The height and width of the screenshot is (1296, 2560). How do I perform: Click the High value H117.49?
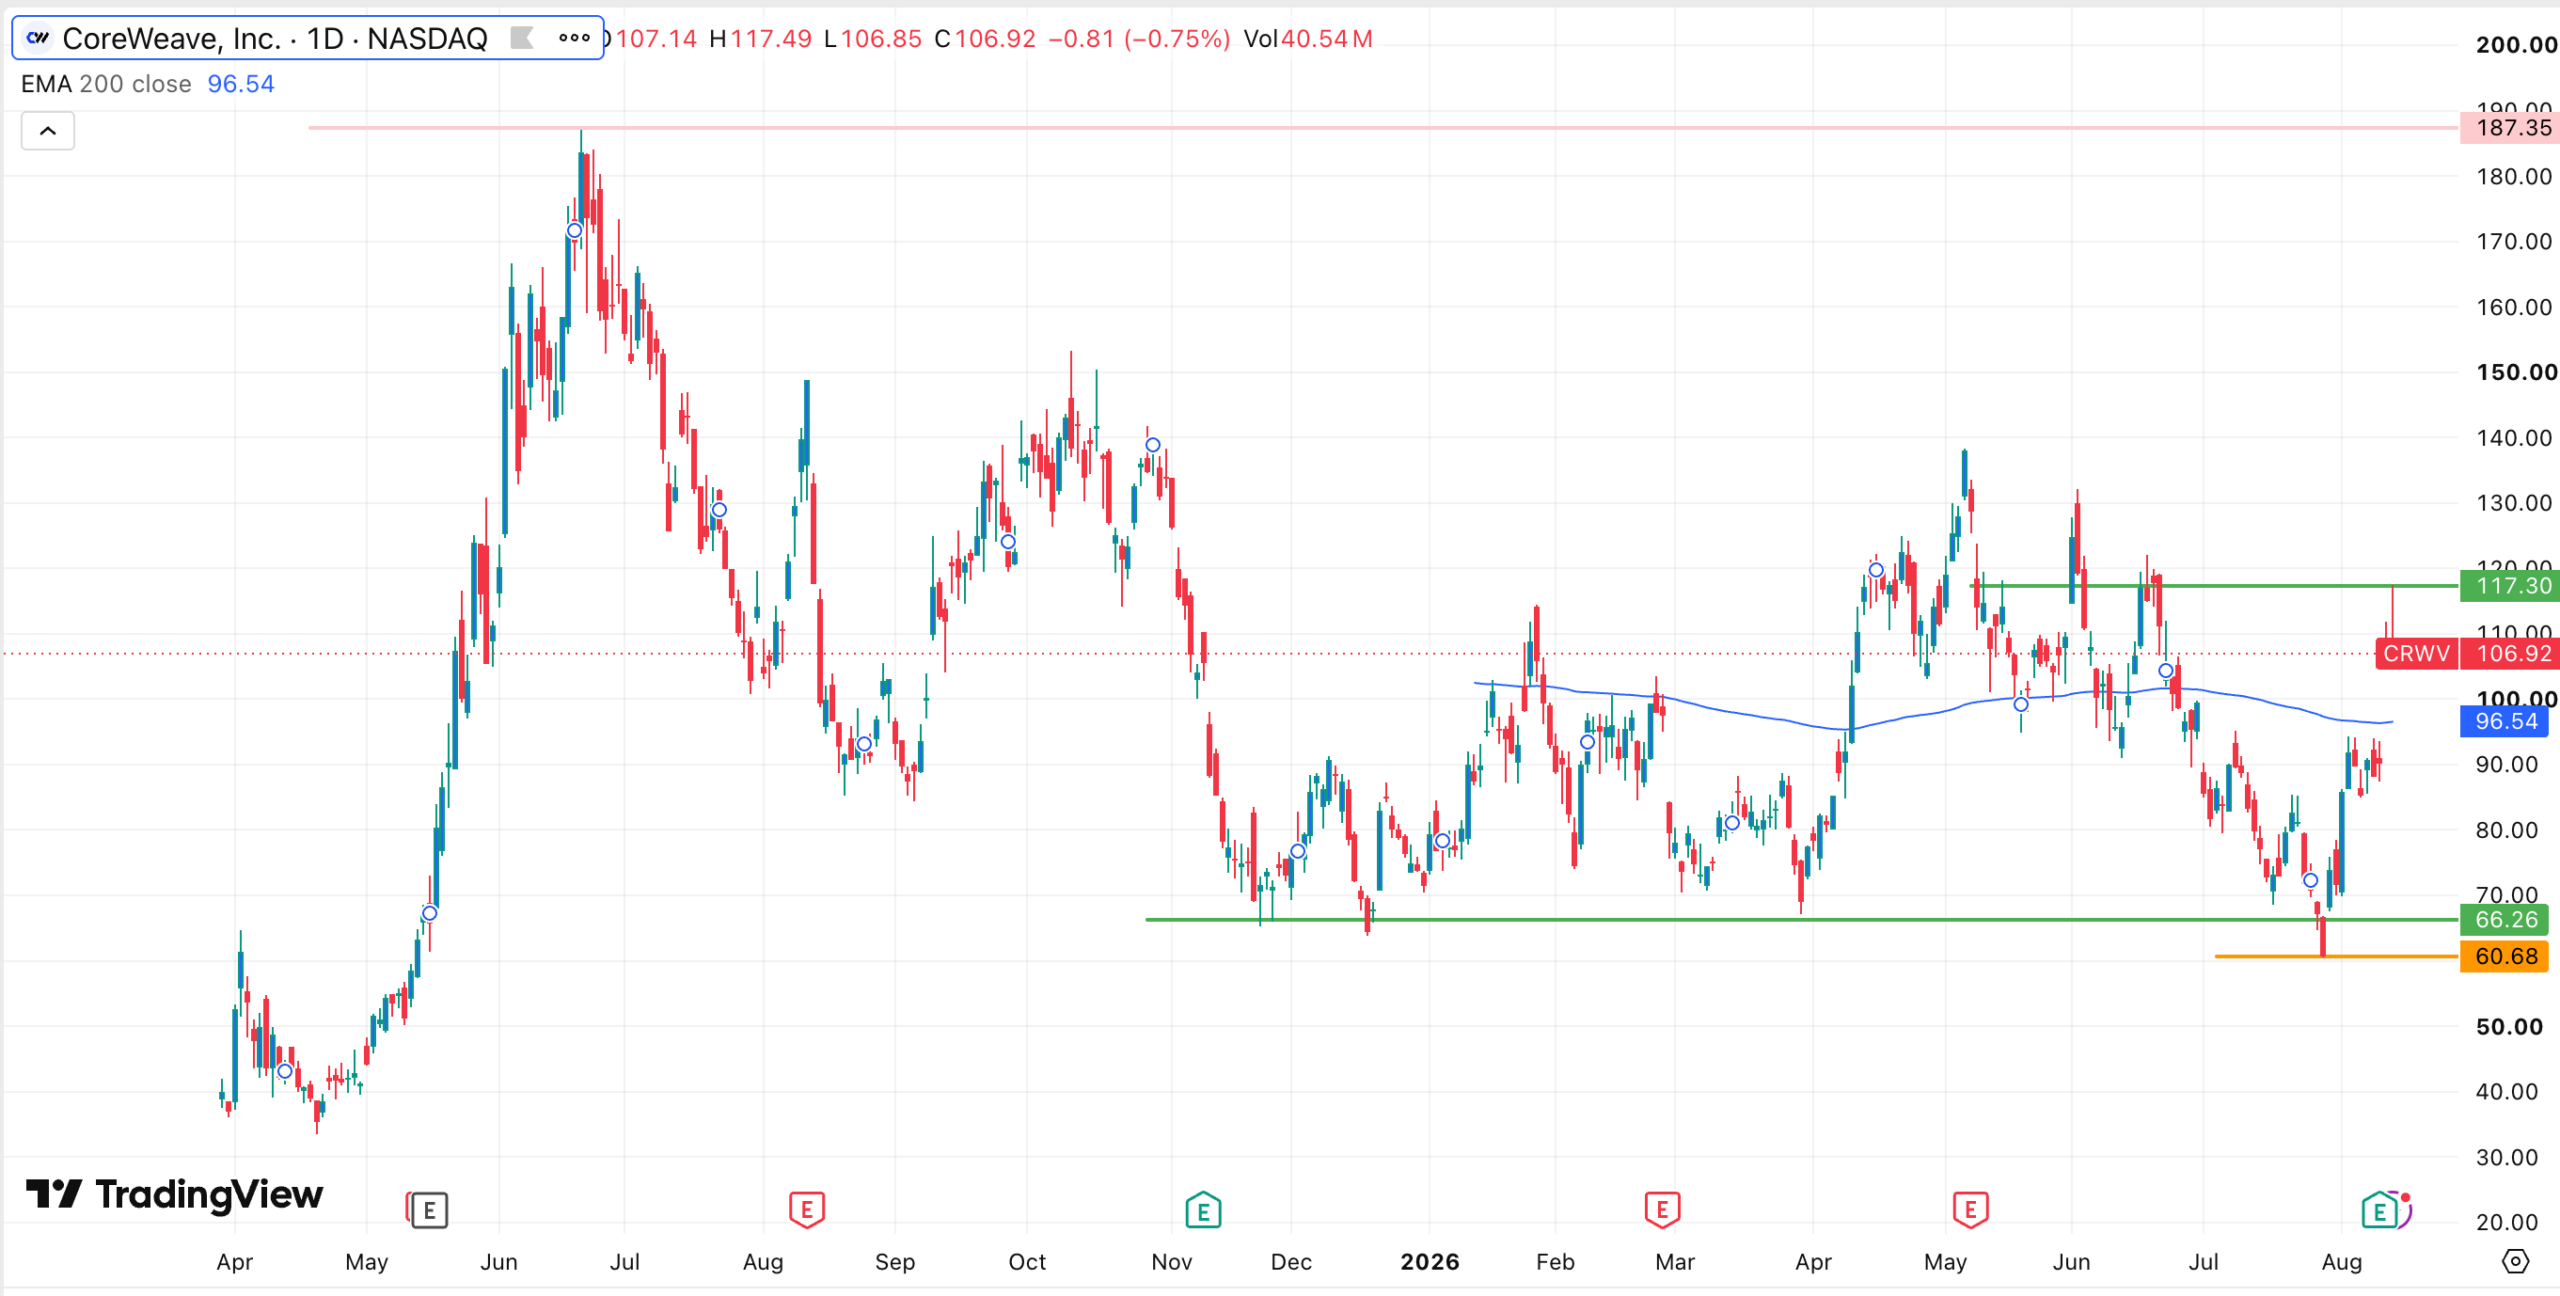(760, 39)
